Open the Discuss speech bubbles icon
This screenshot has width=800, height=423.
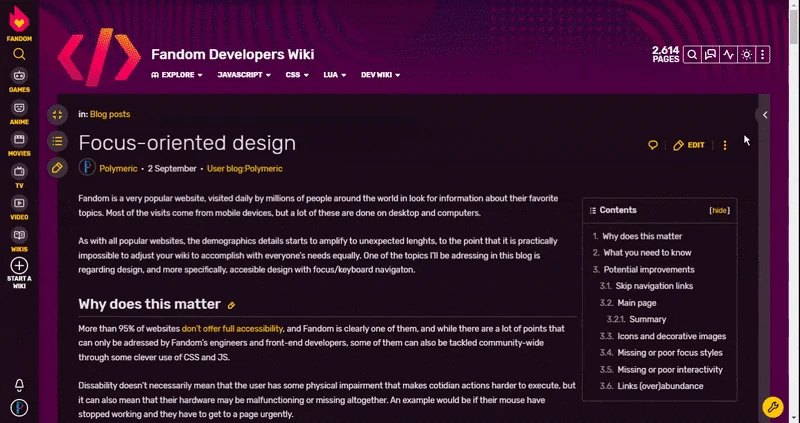coord(710,55)
